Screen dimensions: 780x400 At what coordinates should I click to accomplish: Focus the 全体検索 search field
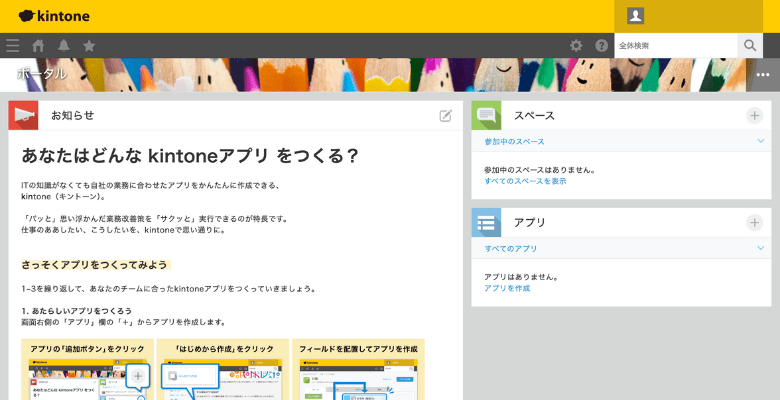coord(675,46)
